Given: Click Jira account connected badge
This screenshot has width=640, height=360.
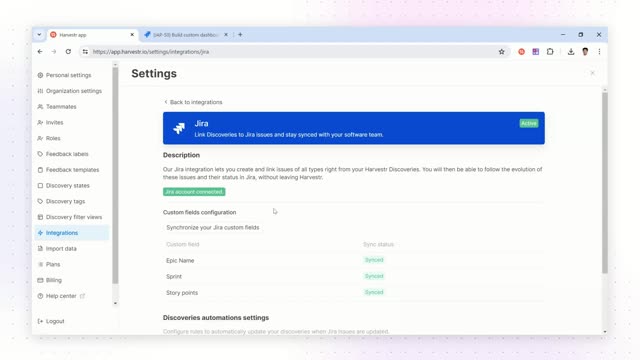Looking at the screenshot, I should pos(194,192).
